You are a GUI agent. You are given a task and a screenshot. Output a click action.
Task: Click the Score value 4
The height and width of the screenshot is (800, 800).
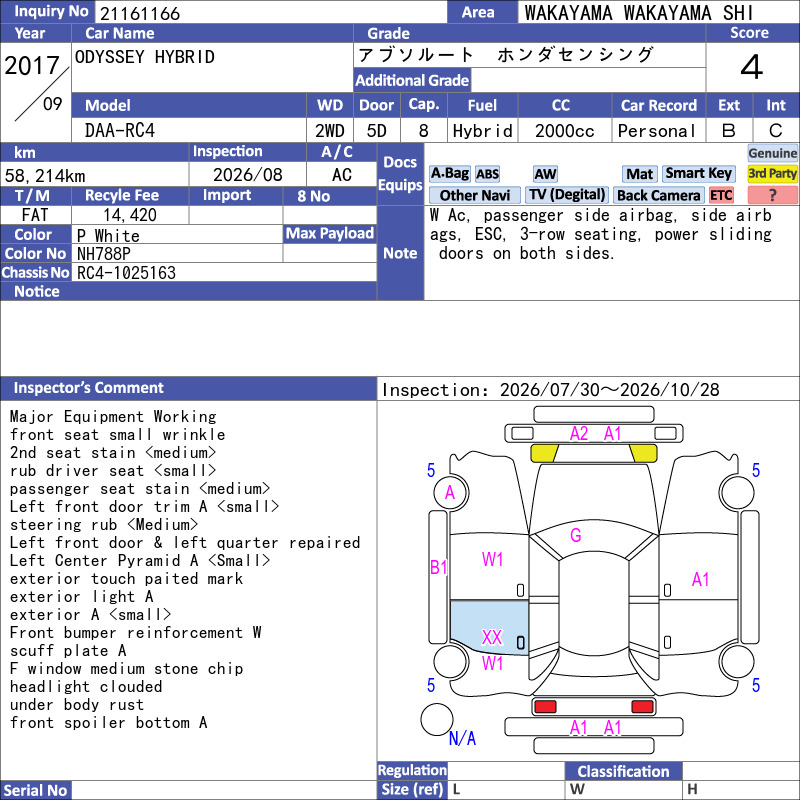pyautogui.click(x=752, y=67)
